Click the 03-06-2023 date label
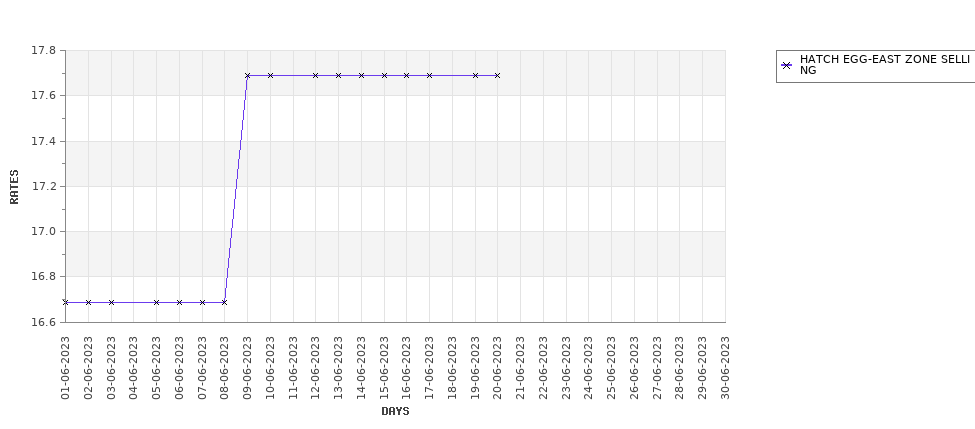This screenshot has height=429, width=975. coord(111,367)
